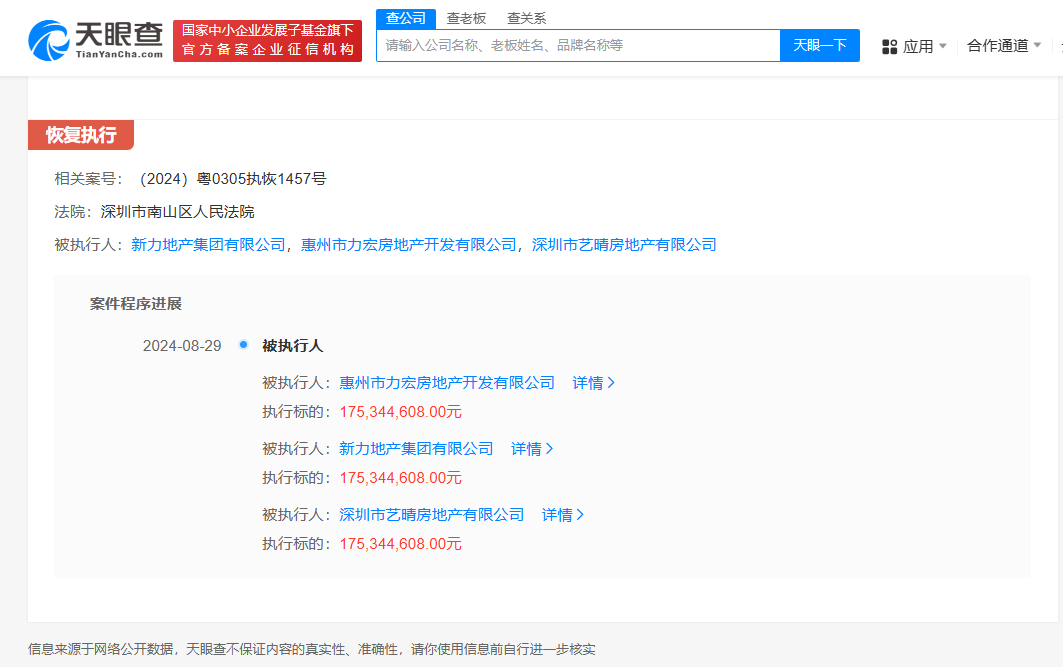This screenshot has width=1063, height=667.
Task: Switch to the 查老板 tab
Action: [x=466, y=17]
